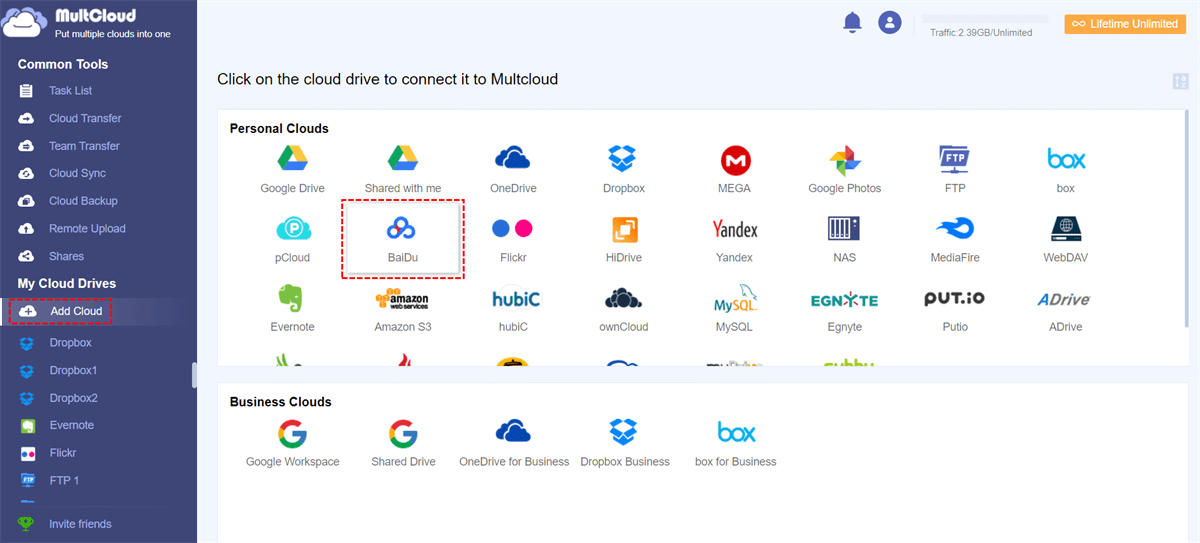Connect MediaFire cloud

tap(955, 238)
